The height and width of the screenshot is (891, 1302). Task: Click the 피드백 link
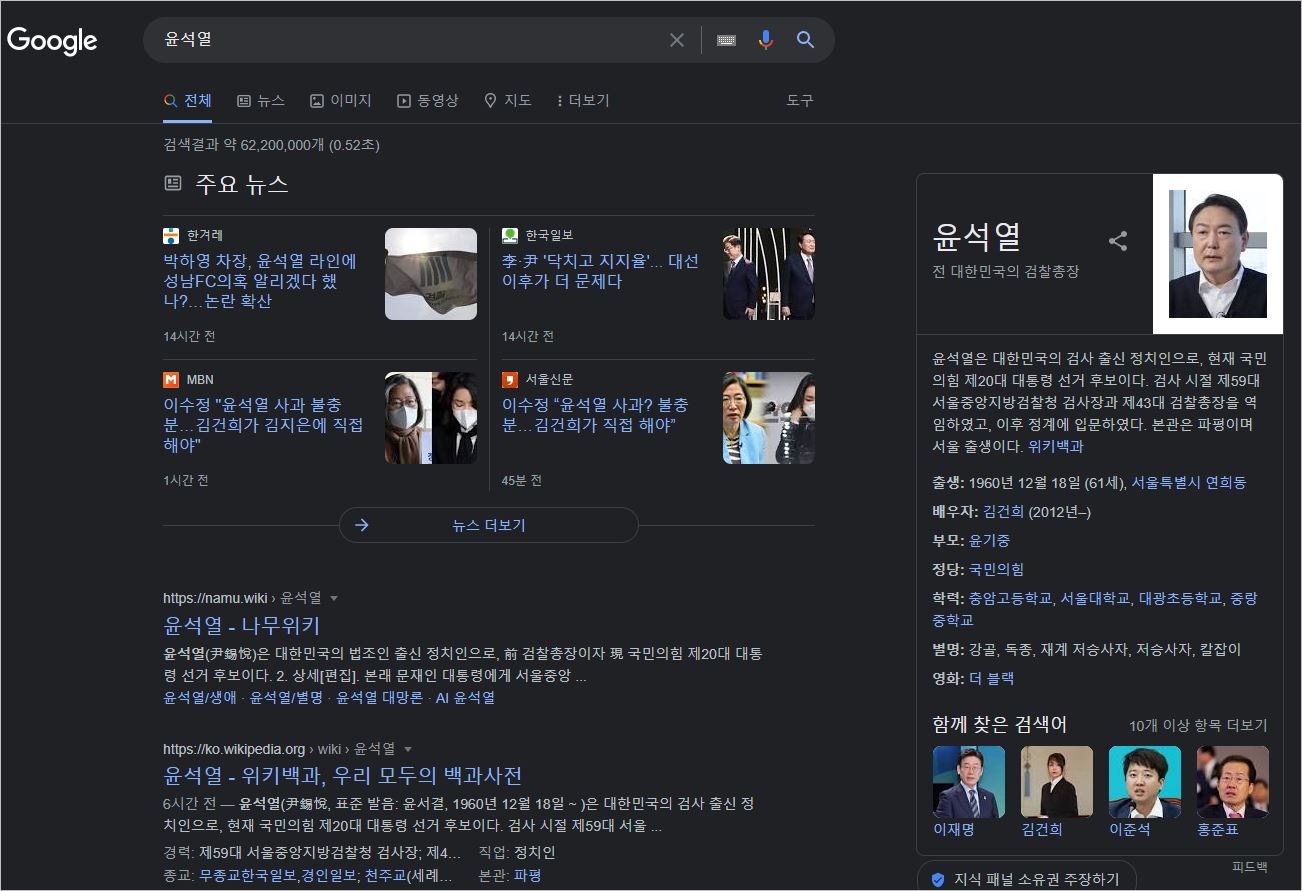pyautogui.click(x=1249, y=867)
